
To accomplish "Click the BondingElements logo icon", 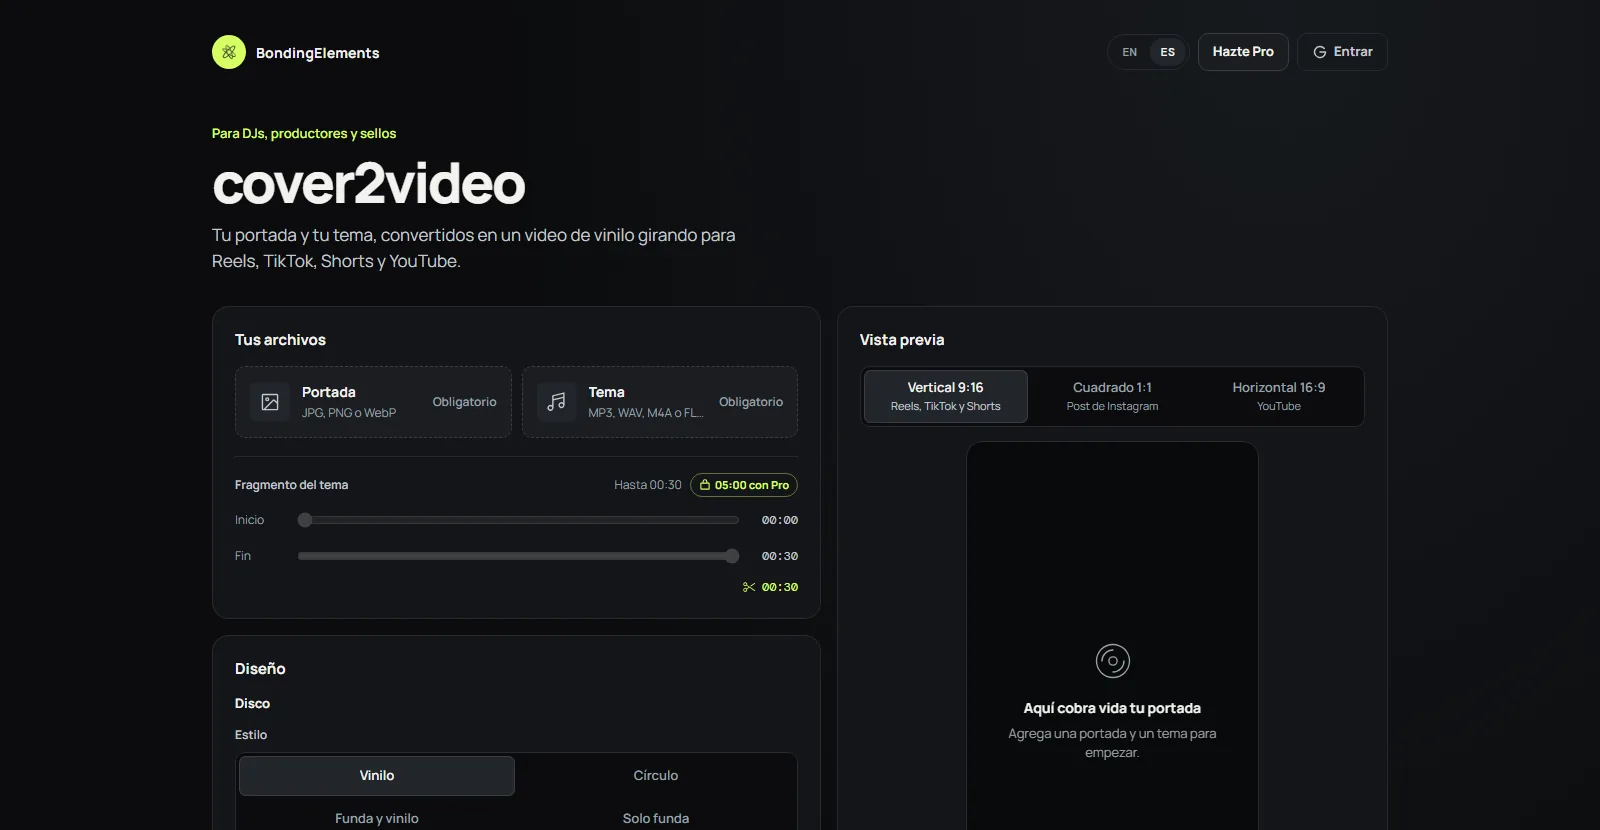I will 229,52.
